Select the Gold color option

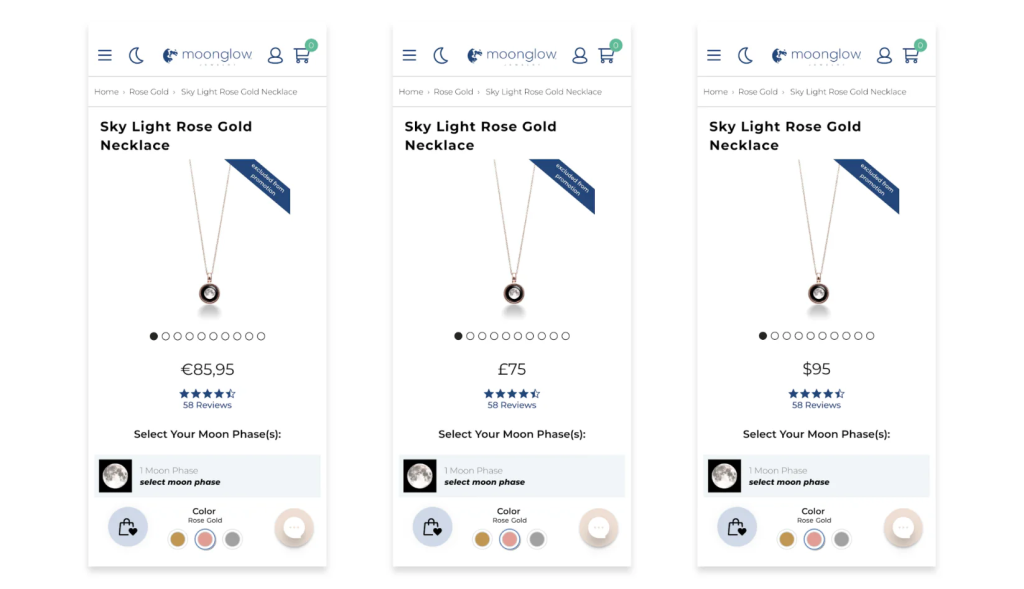coord(177,539)
